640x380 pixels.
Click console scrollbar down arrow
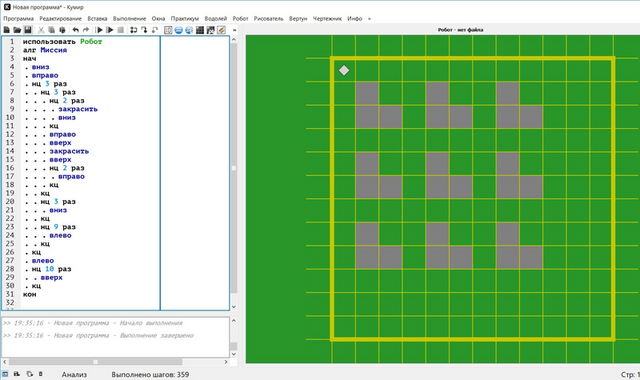(234, 354)
